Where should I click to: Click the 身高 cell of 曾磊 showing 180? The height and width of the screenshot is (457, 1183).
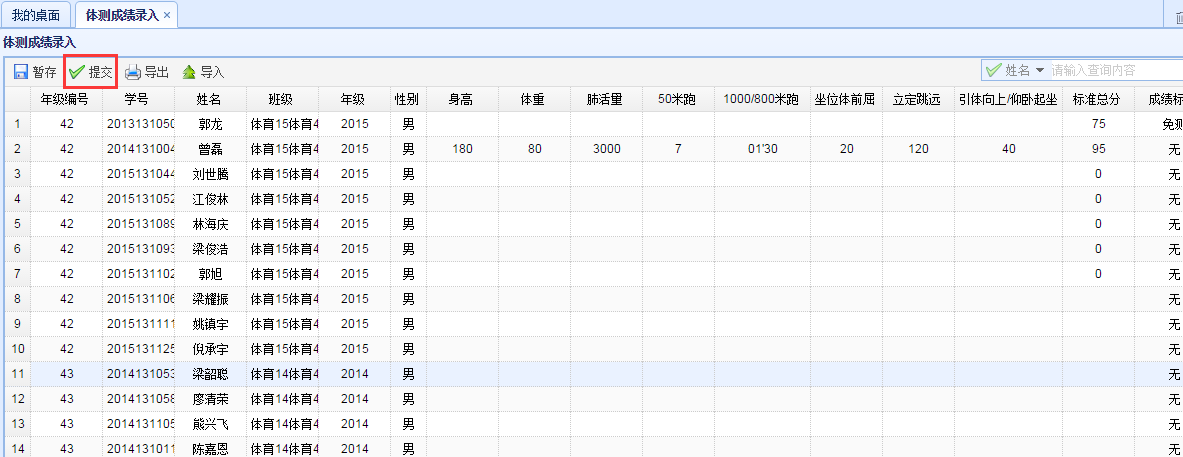click(462, 149)
